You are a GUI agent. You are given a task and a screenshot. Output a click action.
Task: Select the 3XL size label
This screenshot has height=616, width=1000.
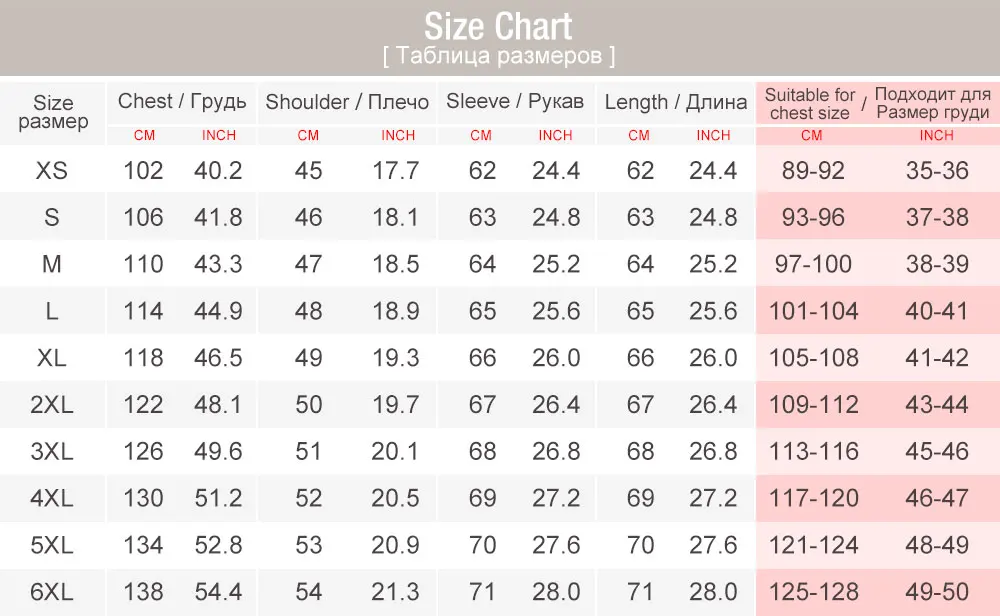[52, 451]
